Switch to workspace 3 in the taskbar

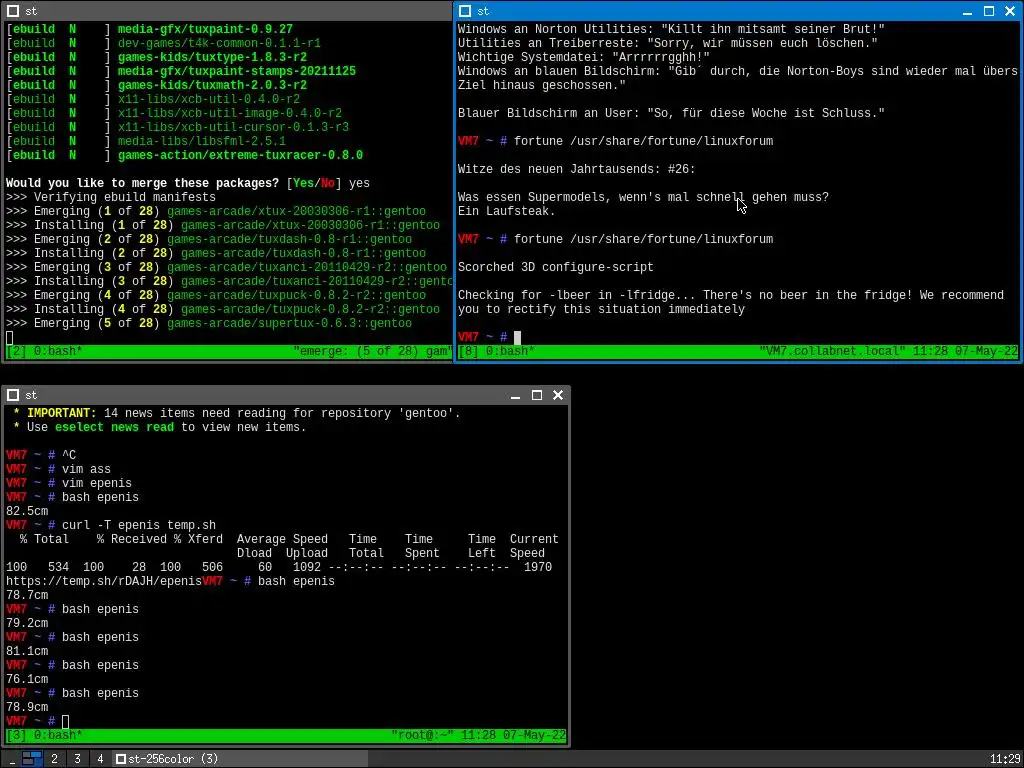77,759
